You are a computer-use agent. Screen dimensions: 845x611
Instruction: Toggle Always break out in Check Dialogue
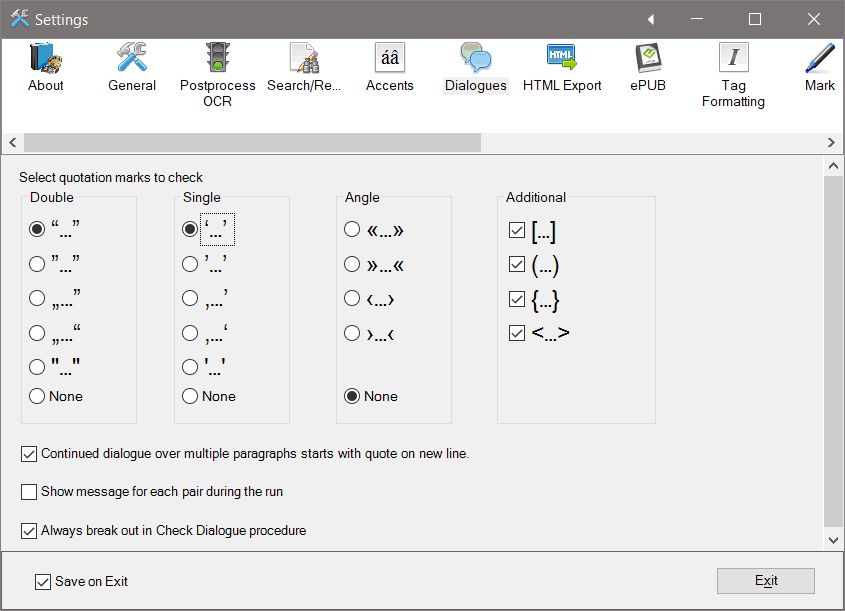(29, 531)
